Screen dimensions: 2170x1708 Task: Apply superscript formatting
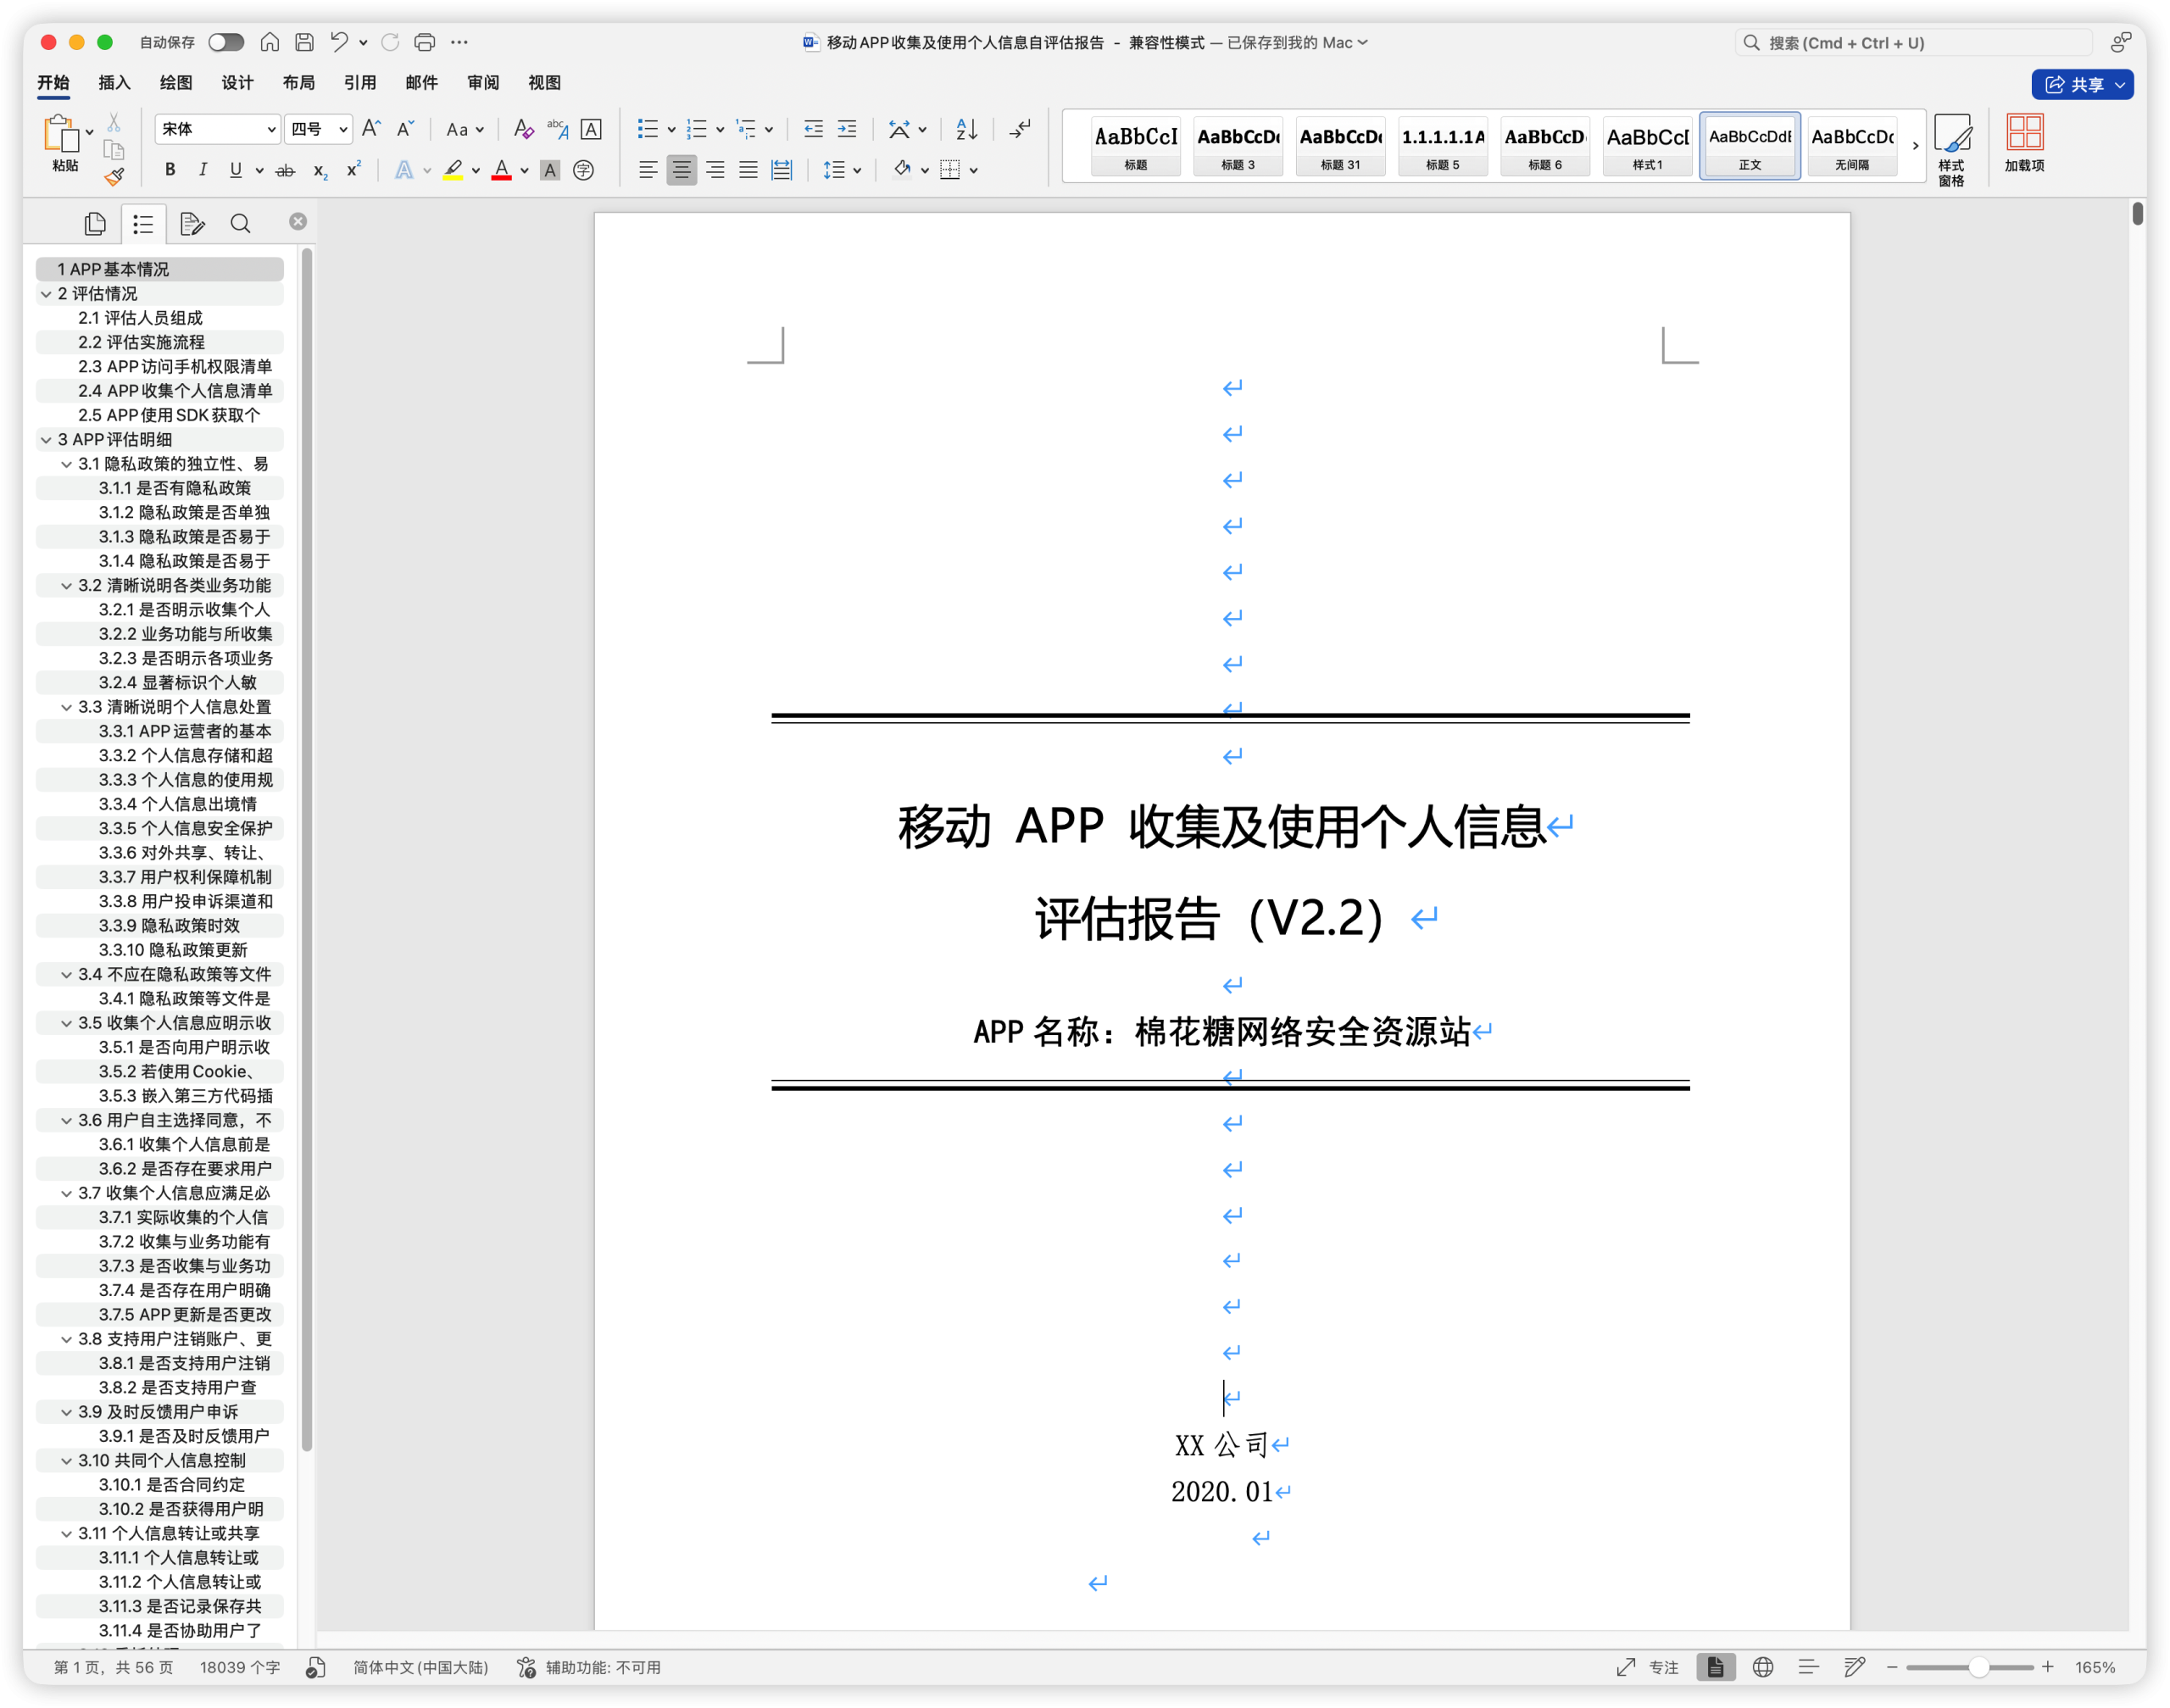tap(353, 170)
